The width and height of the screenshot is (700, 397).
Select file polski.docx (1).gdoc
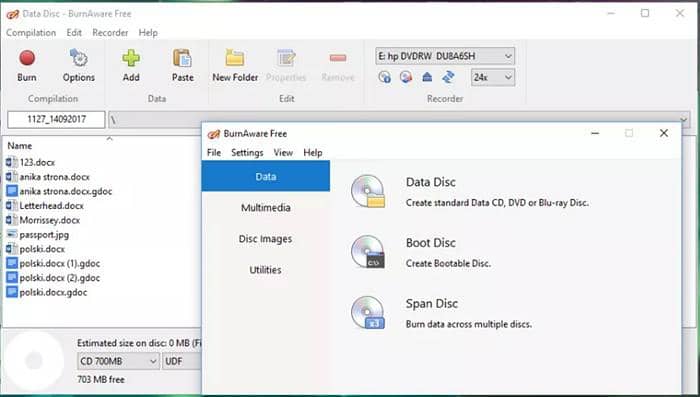[60, 263]
